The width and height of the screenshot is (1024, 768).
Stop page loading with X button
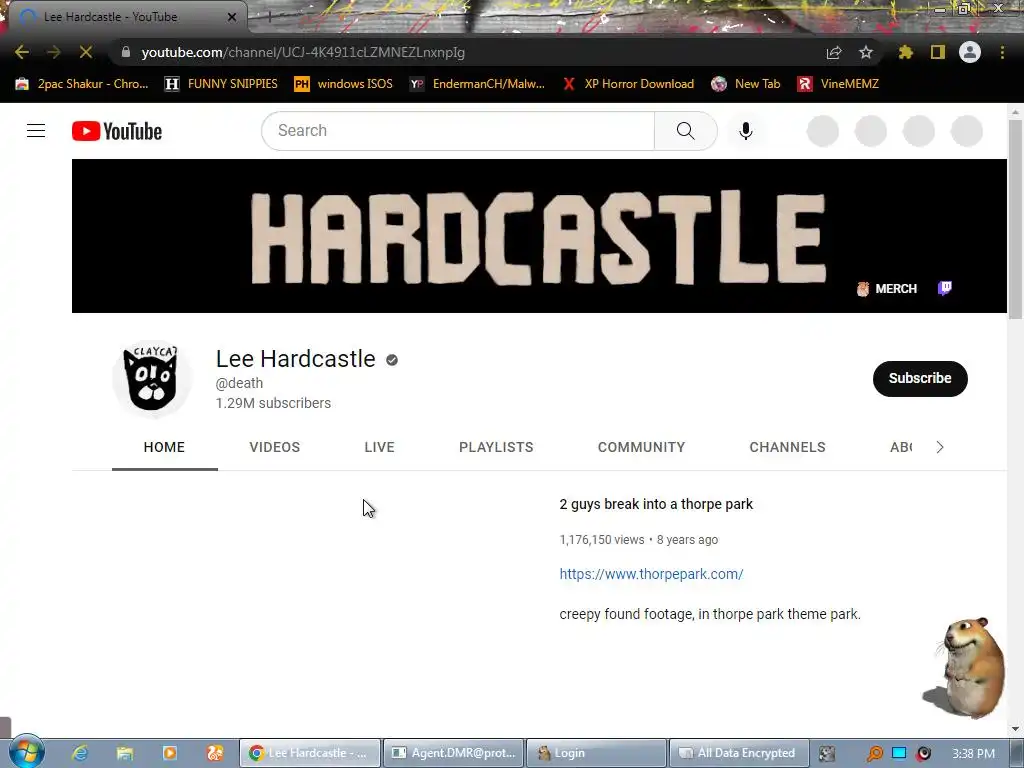[86, 52]
